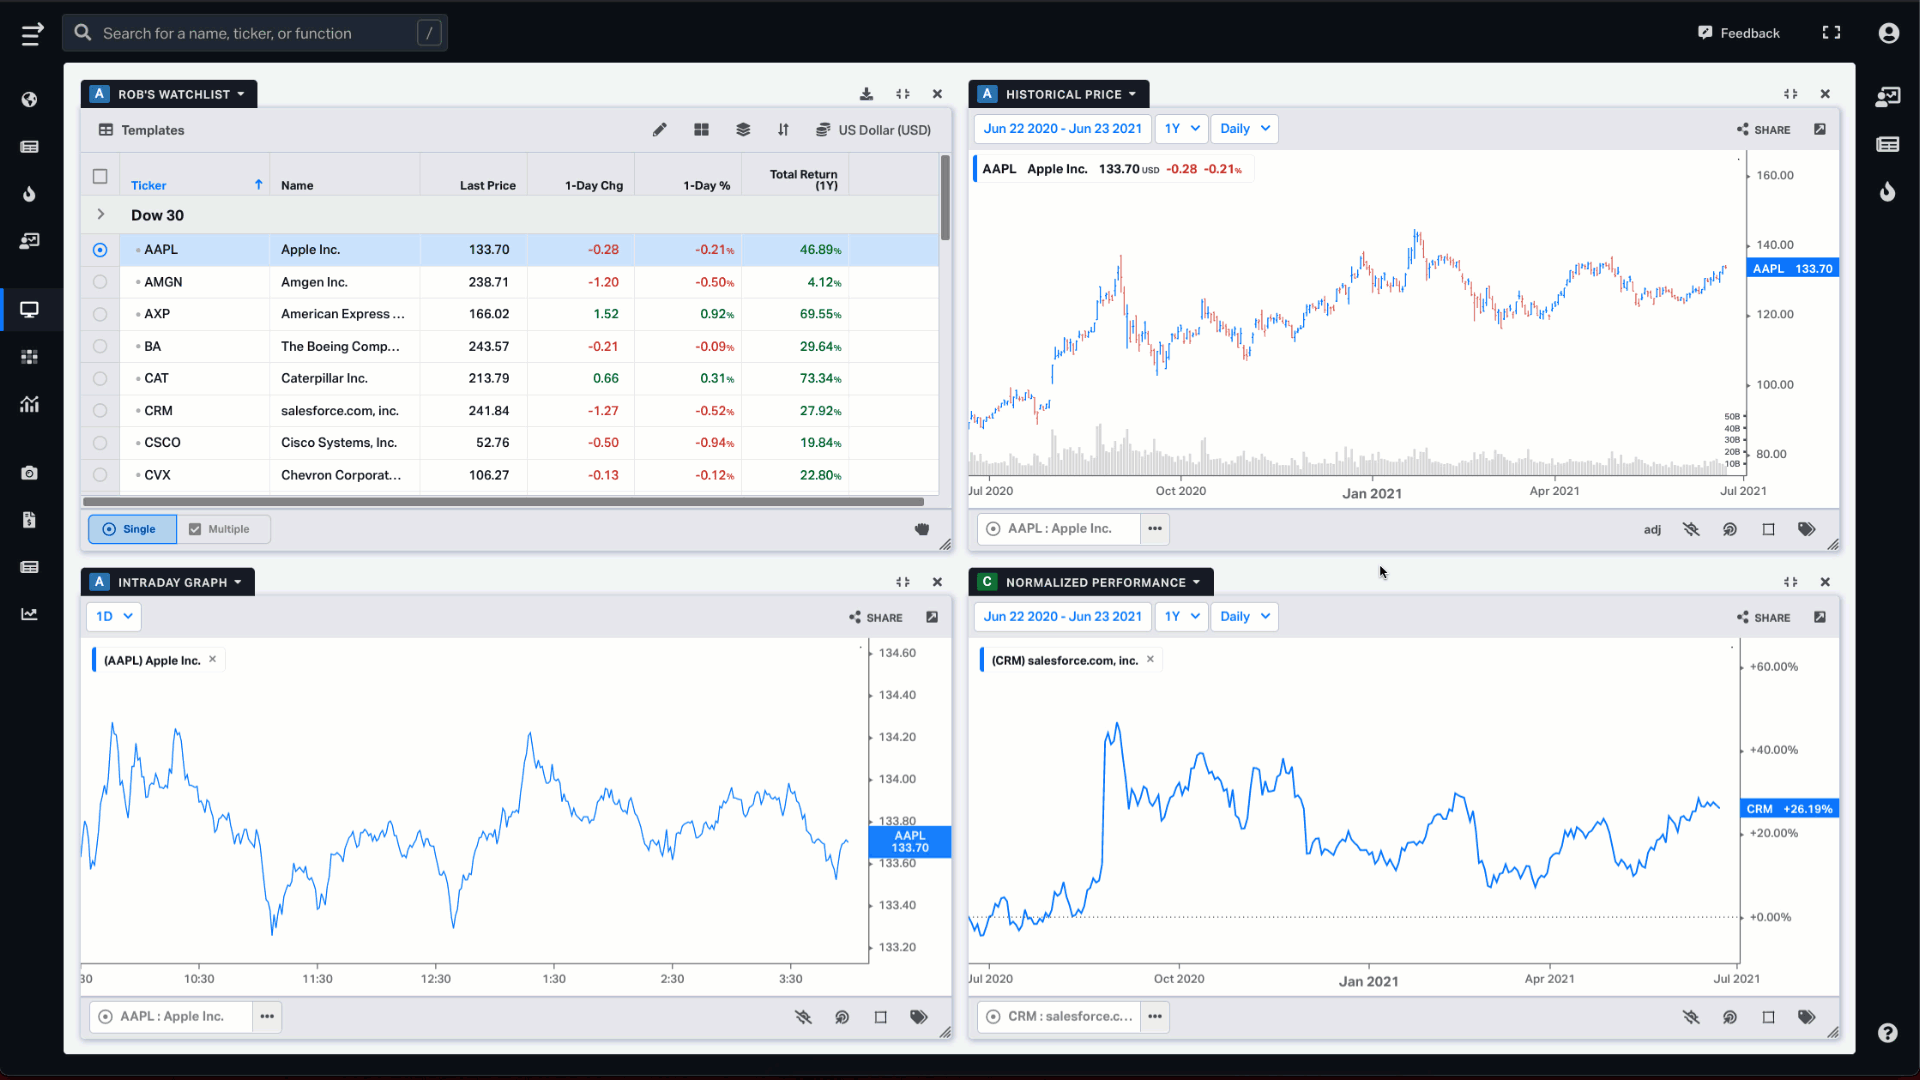Edit watchlist with the pencil icon

point(659,130)
